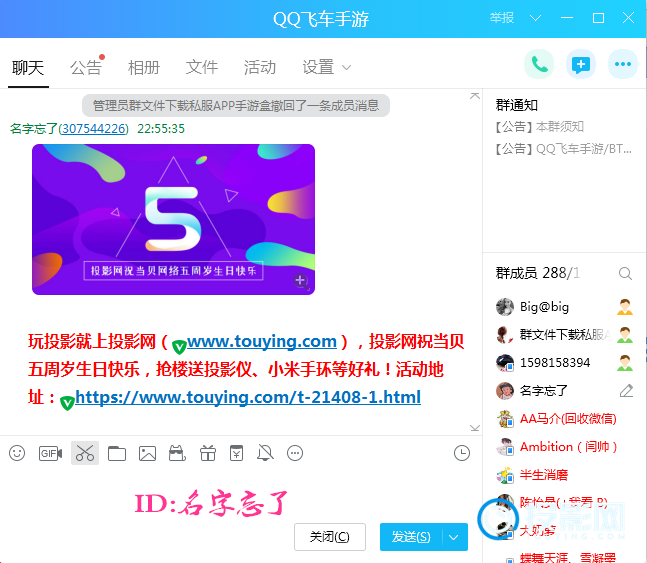
Task: Expand the title bar dropdown arrow next to 举报
Action: click(536, 18)
